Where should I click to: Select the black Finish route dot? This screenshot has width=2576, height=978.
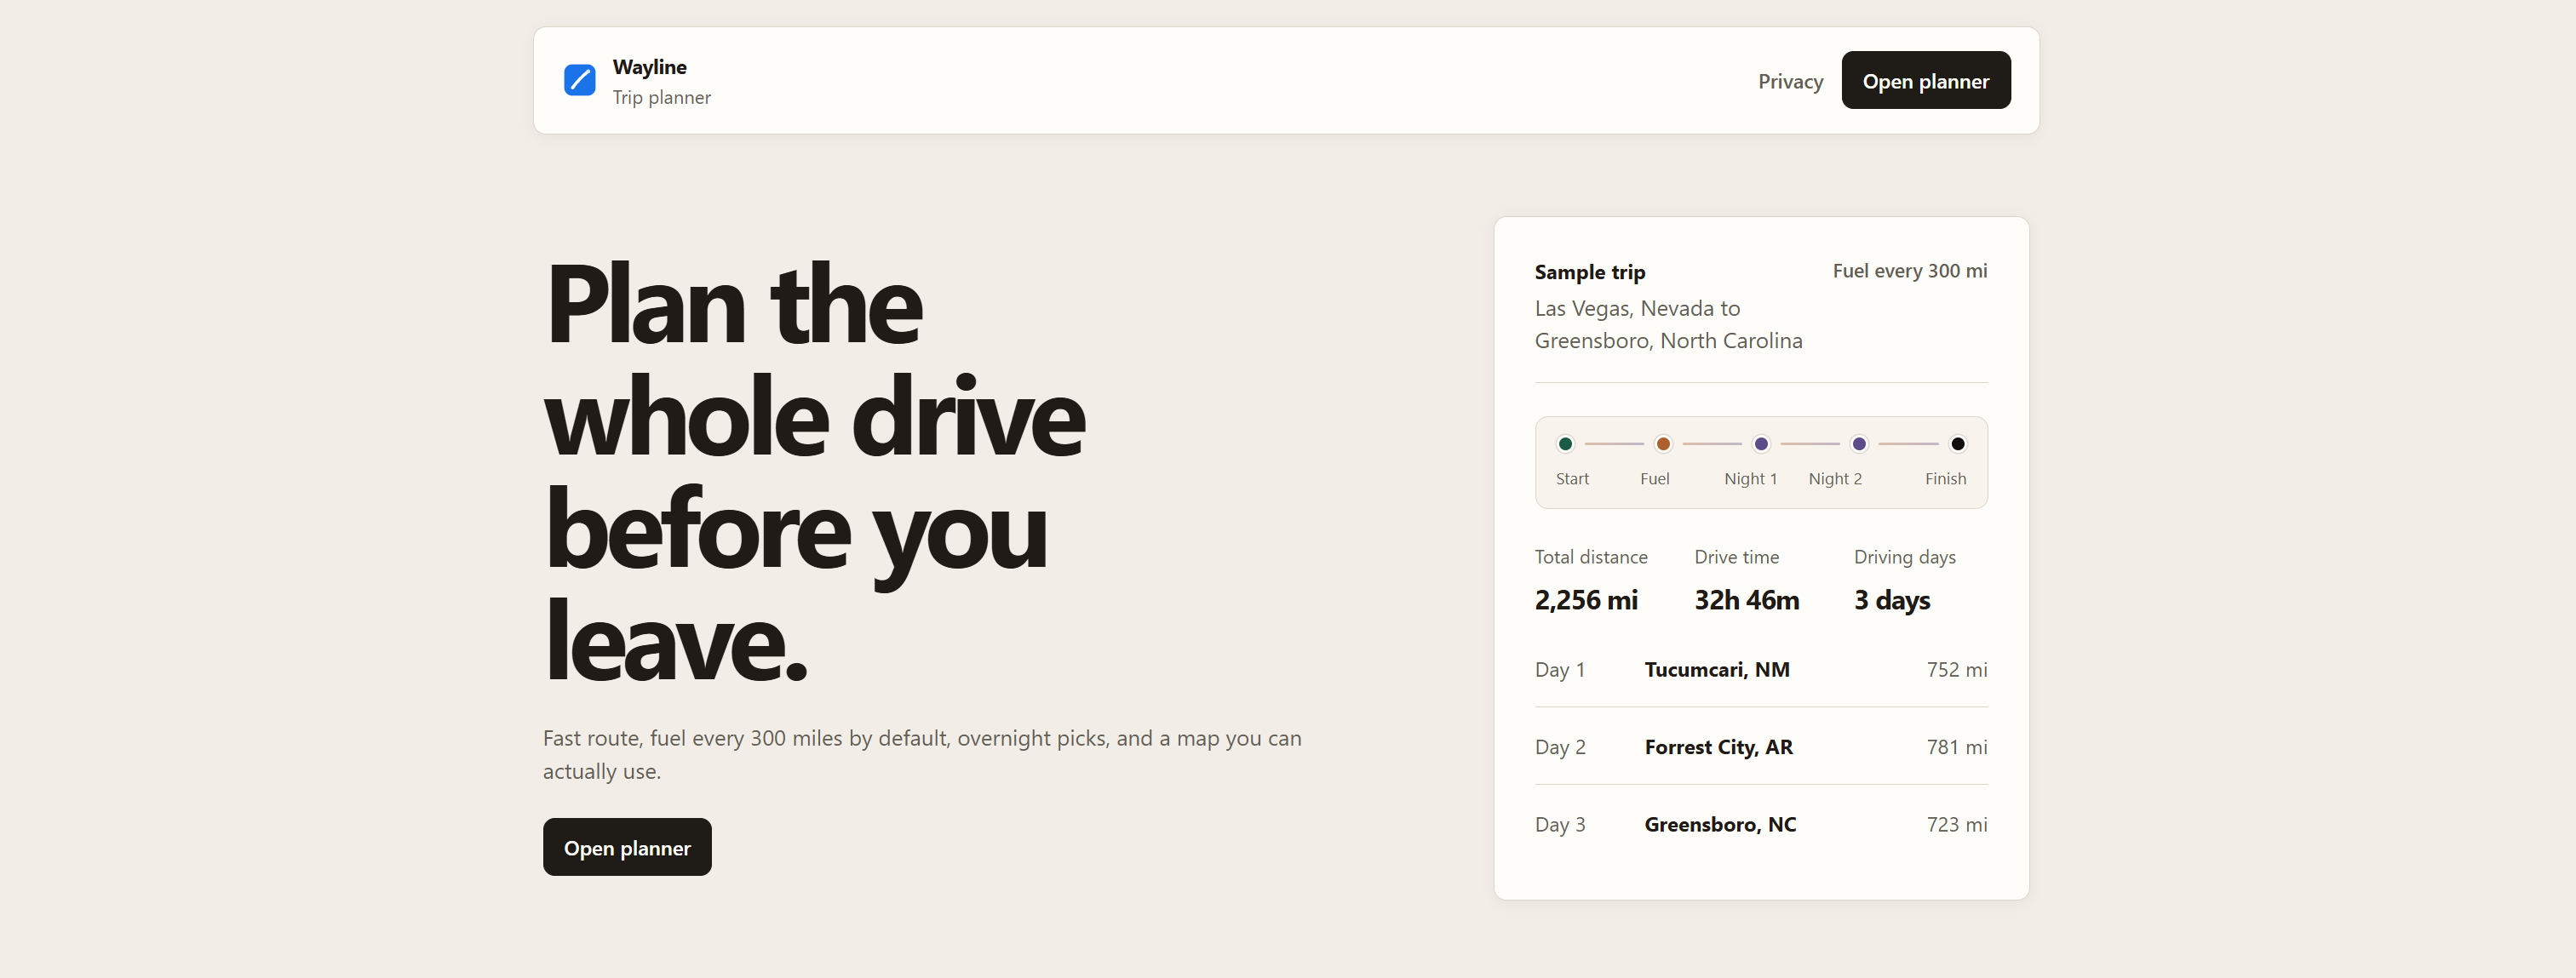(x=1957, y=444)
